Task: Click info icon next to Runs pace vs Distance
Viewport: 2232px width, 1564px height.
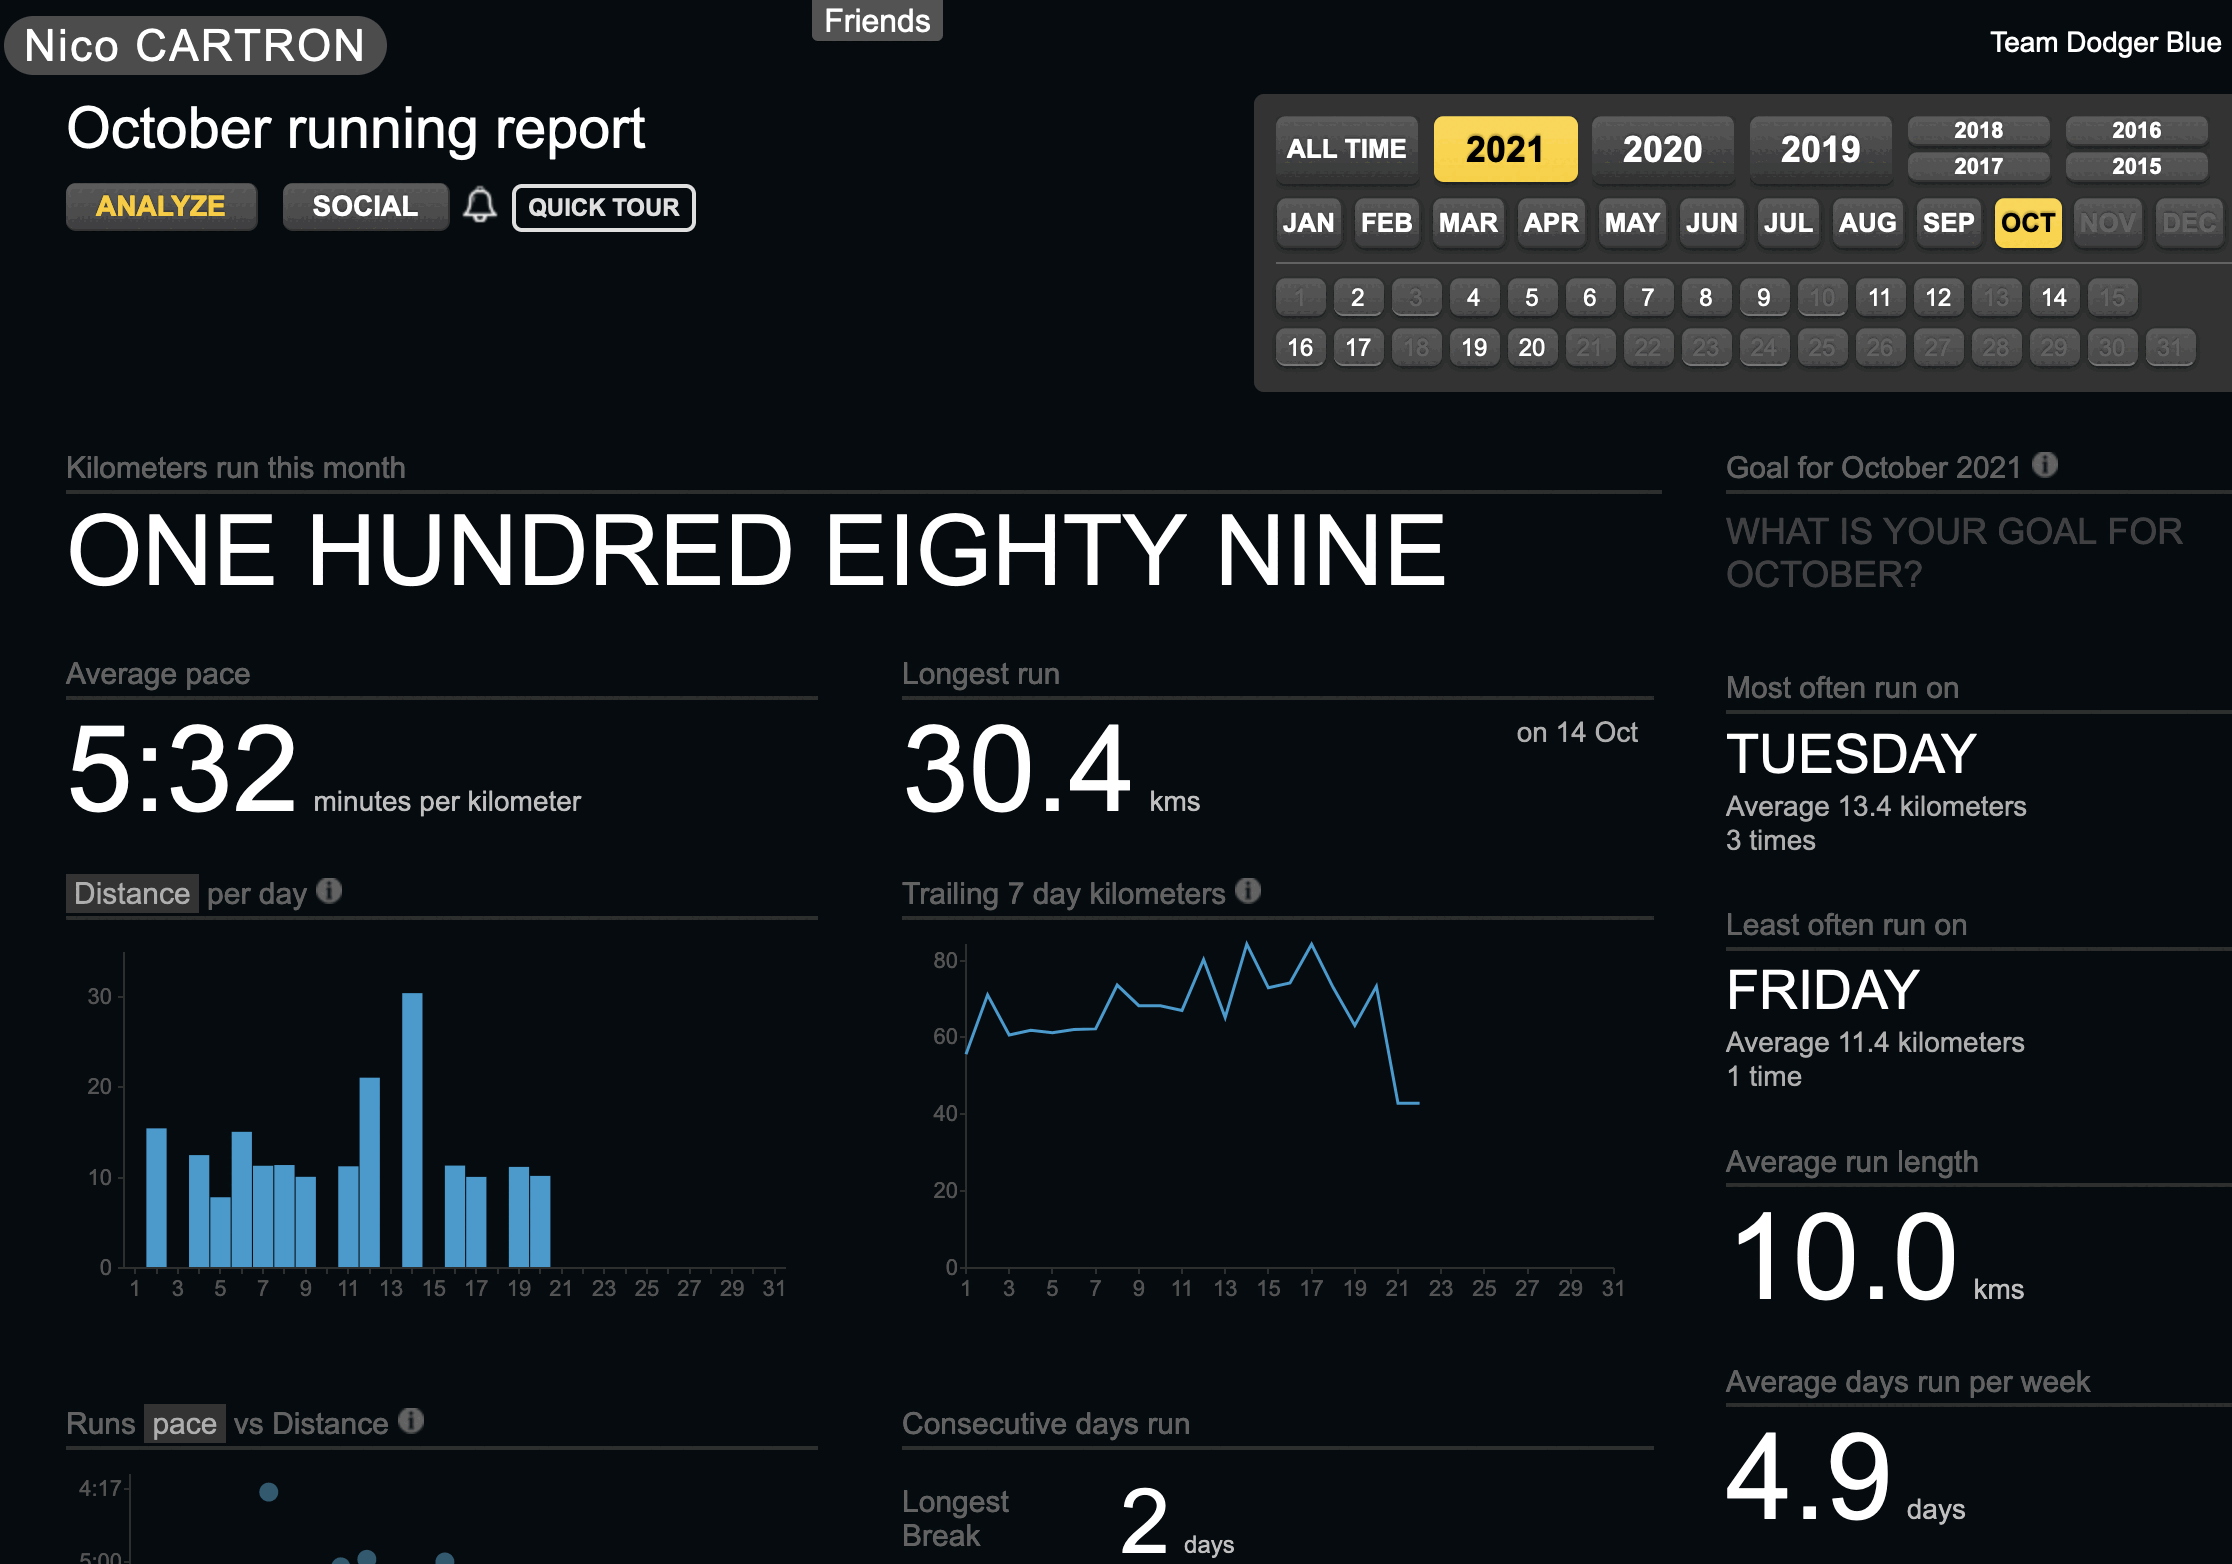Action: (411, 1420)
